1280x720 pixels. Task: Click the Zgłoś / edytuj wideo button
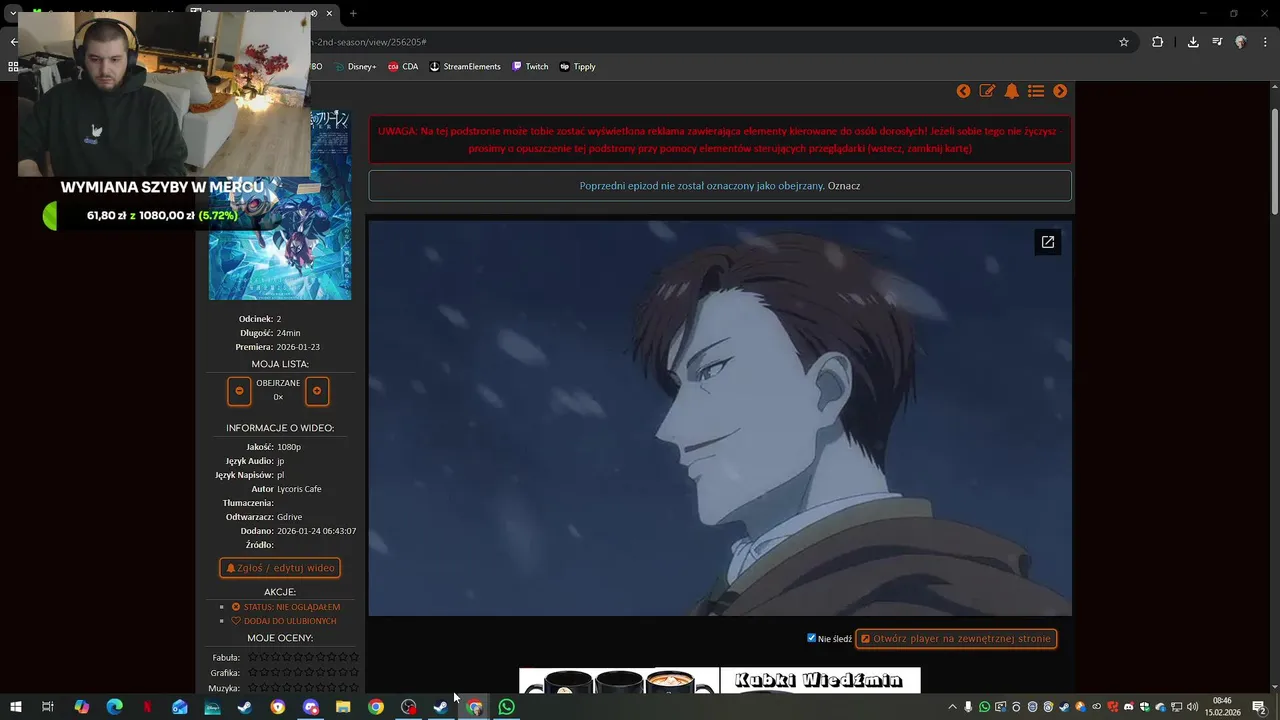(x=280, y=568)
